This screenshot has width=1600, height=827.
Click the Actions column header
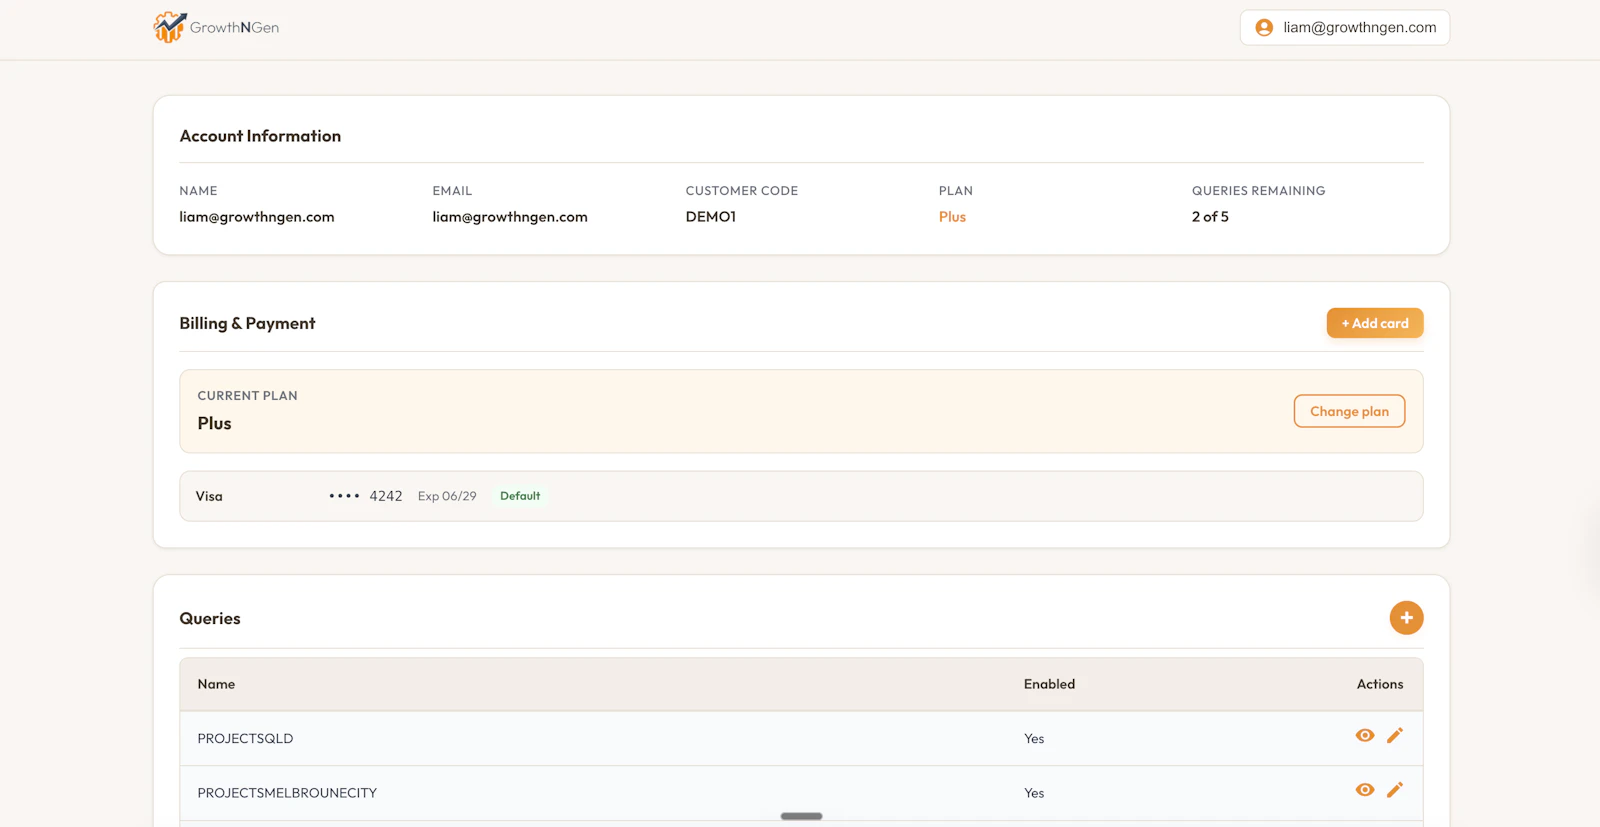pos(1380,684)
